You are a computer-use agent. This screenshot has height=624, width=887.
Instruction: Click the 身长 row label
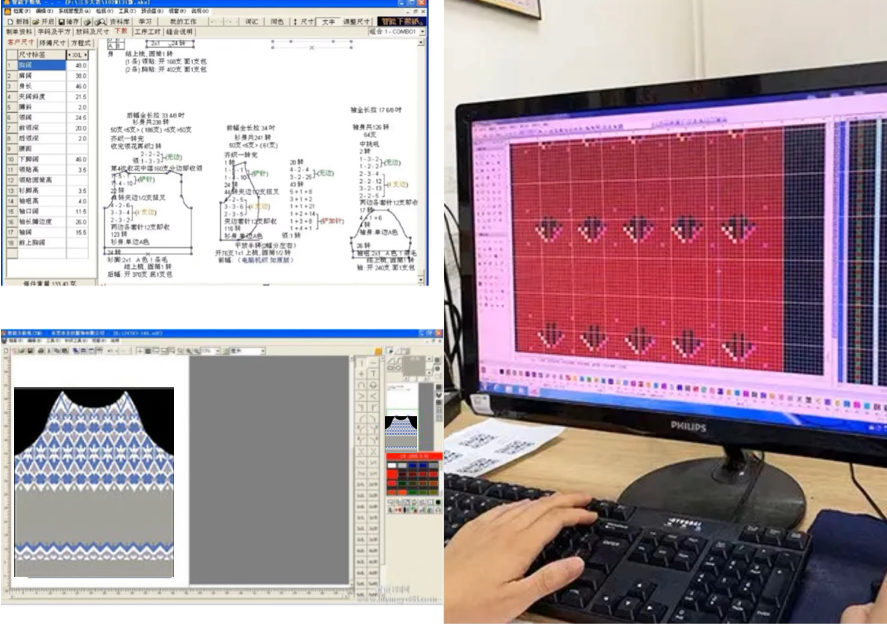tap(41, 87)
